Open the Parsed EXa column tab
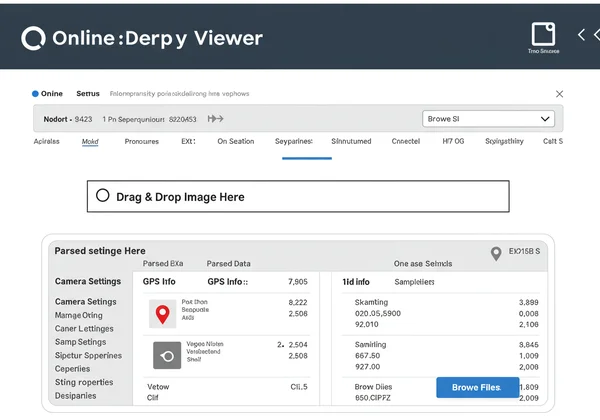Viewport: 600px width, 420px height. click(163, 264)
